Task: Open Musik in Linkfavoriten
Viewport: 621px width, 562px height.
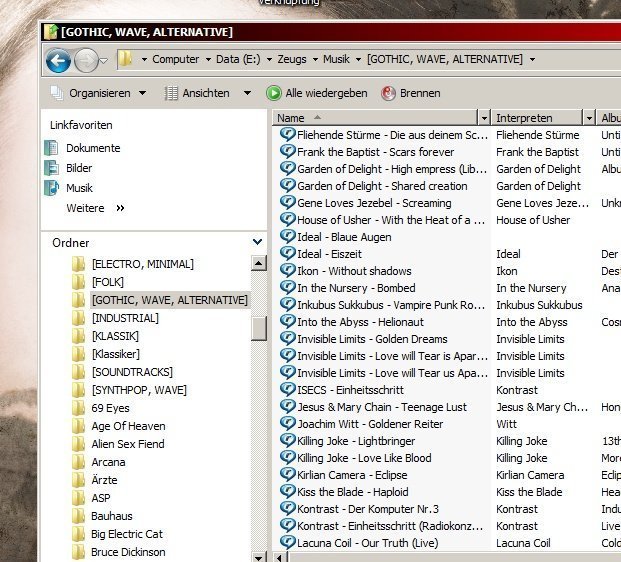Action: (x=79, y=188)
